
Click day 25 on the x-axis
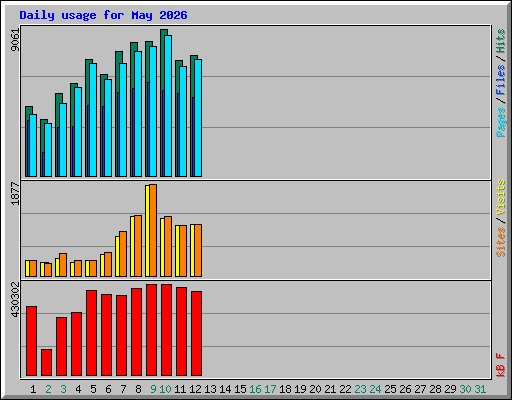[390, 389]
